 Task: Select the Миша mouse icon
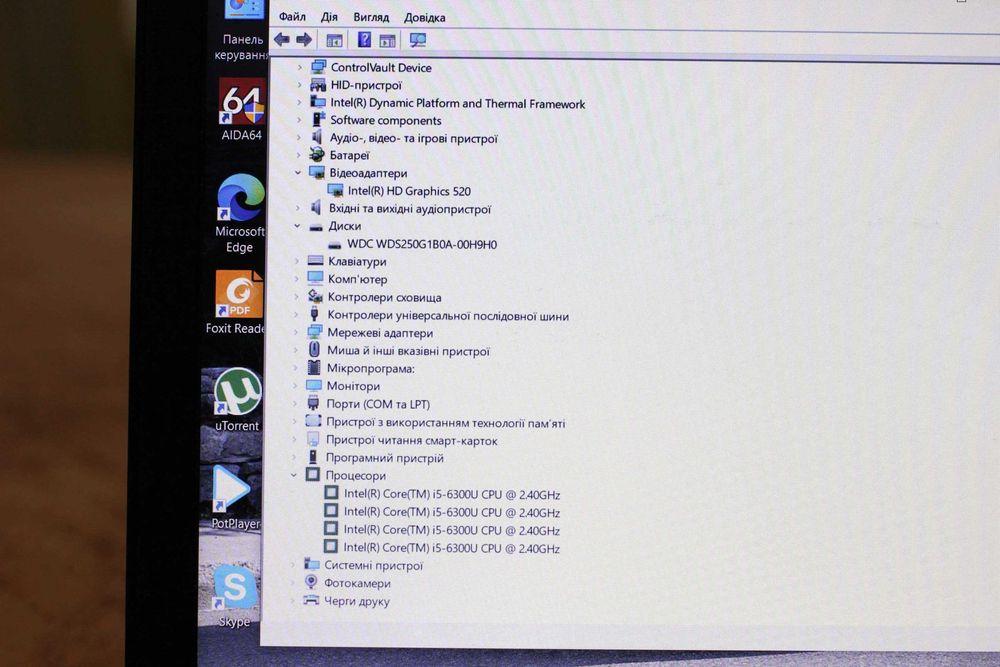tap(314, 349)
